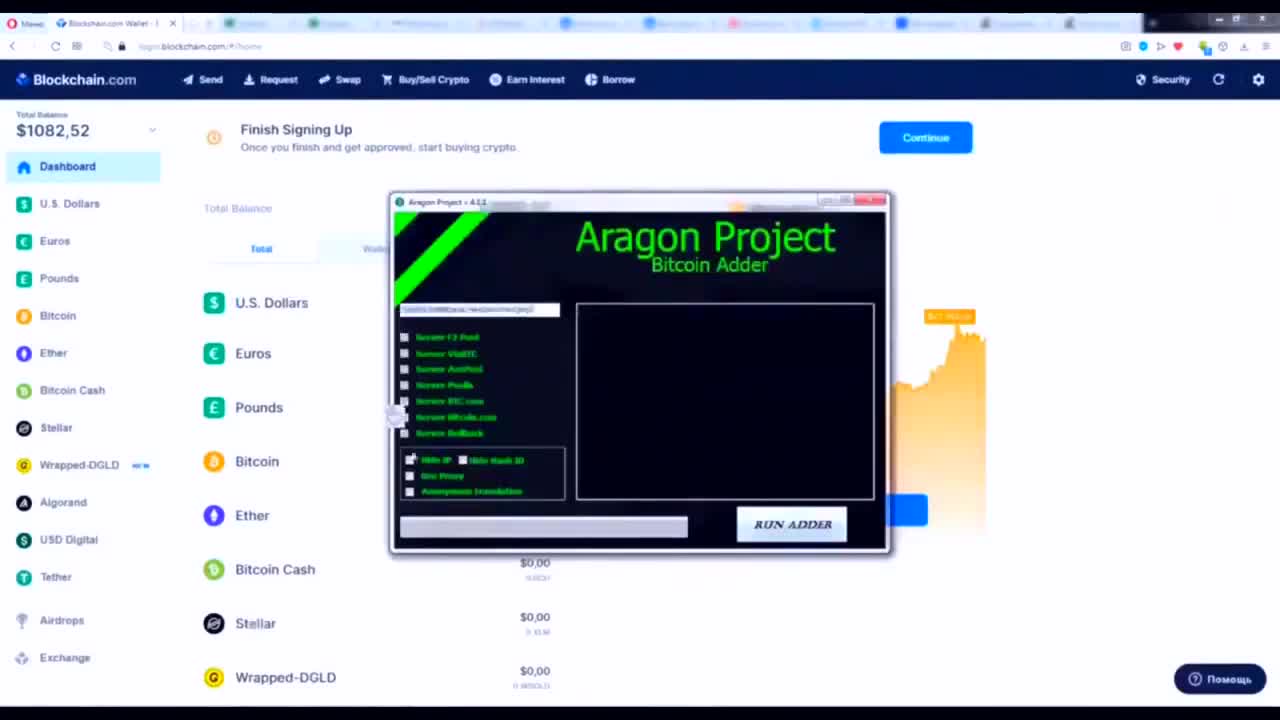Select Pounds in the left sidebar
1280x720 pixels.
pos(48,279)
